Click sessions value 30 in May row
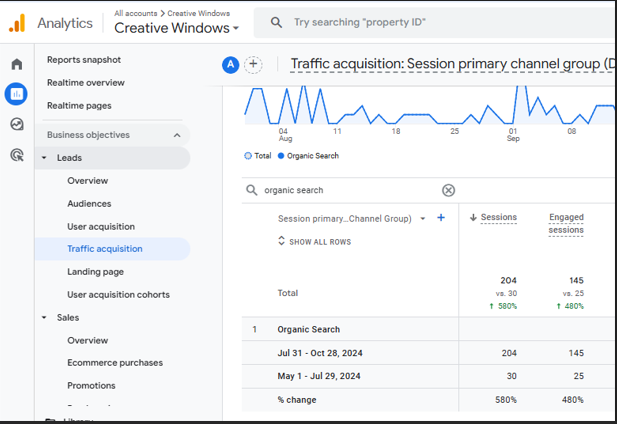Image resolution: width=617 pixels, height=424 pixels. click(x=512, y=376)
